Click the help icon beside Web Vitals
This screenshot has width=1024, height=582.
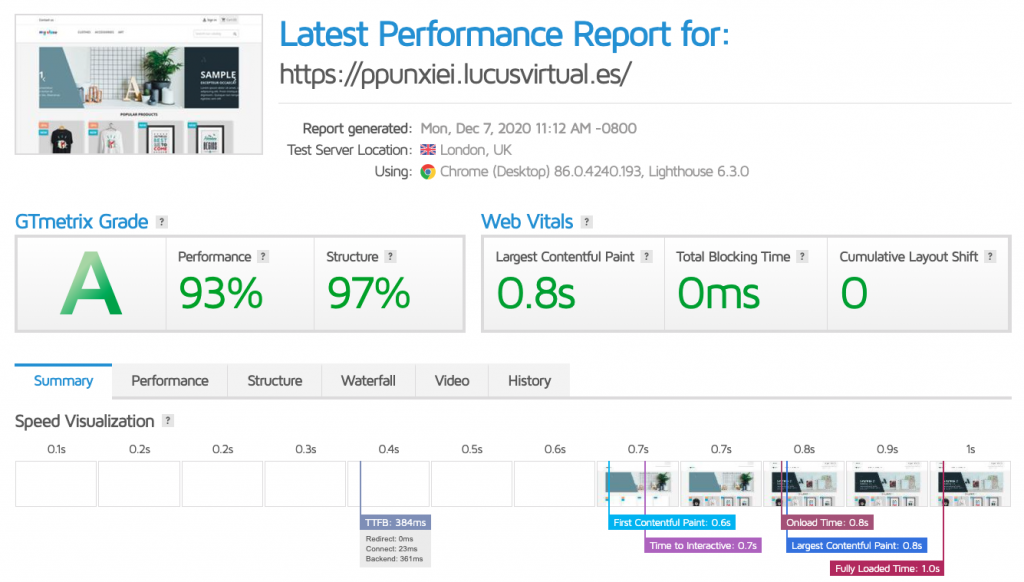[587, 222]
